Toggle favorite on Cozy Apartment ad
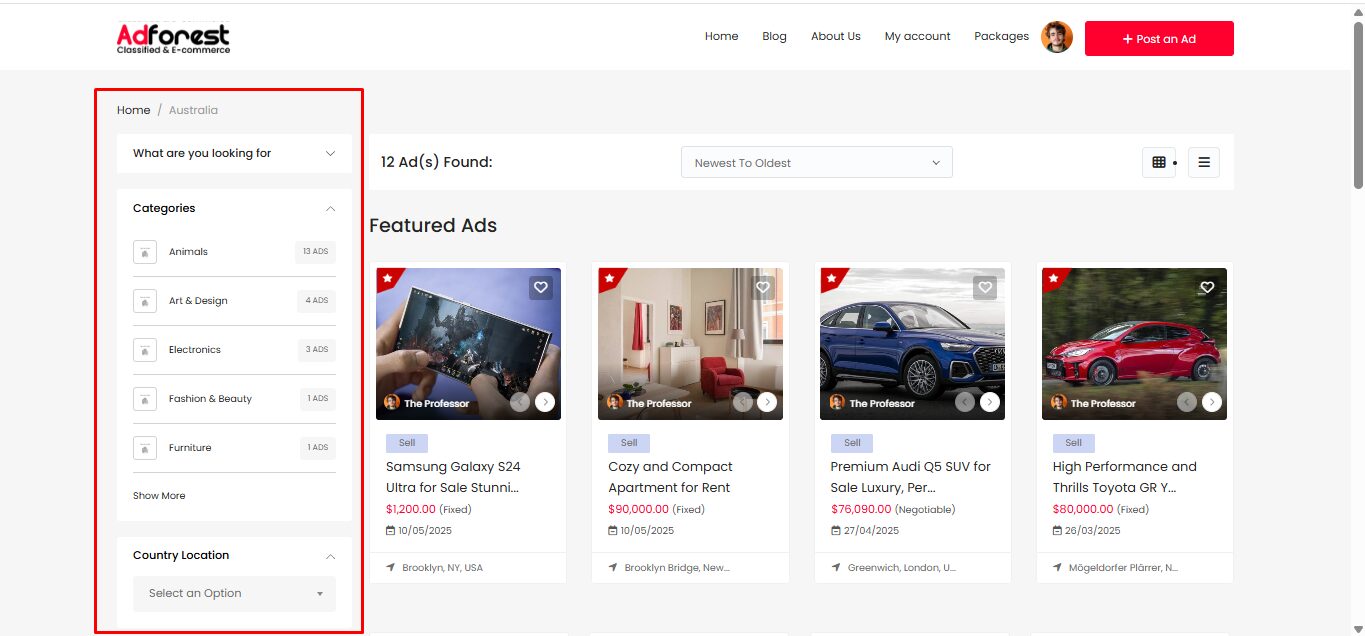 pos(763,288)
